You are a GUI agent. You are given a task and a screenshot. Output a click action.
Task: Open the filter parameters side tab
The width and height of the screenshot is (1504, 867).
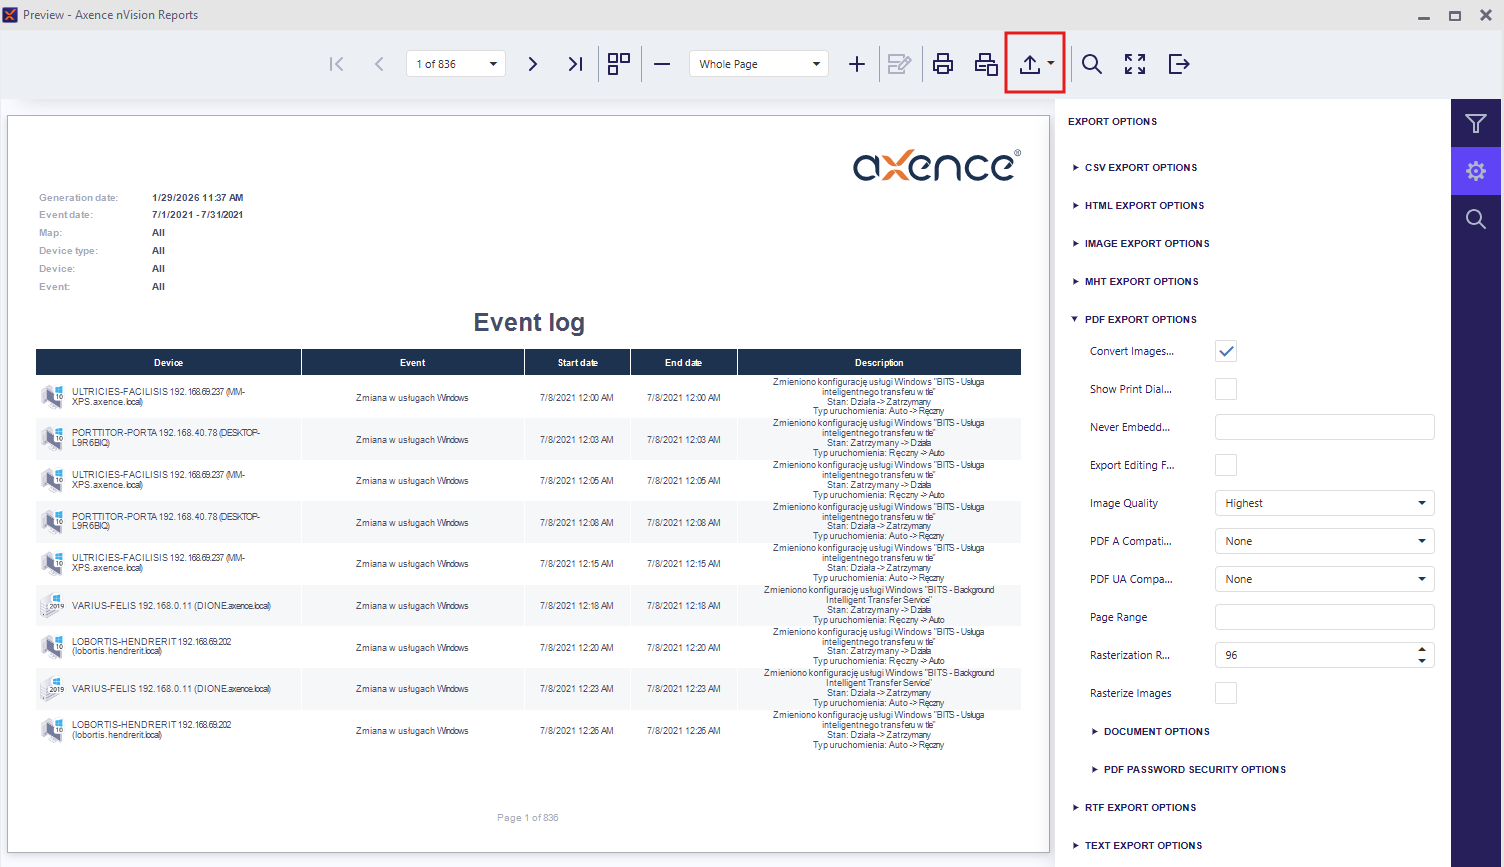(x=1476, y=124)
